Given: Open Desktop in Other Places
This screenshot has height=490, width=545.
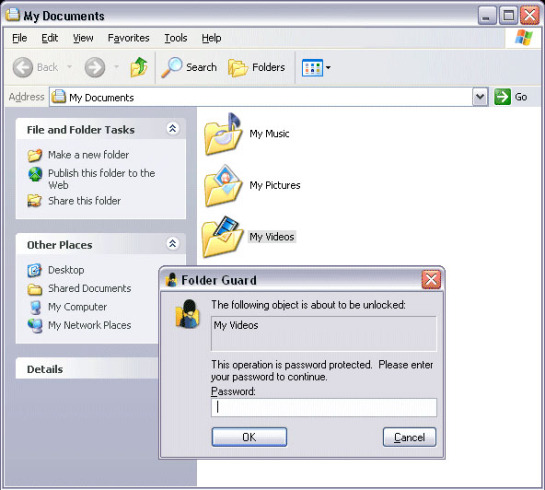Looking at the screenshot, I should click(x=66, y=270).
